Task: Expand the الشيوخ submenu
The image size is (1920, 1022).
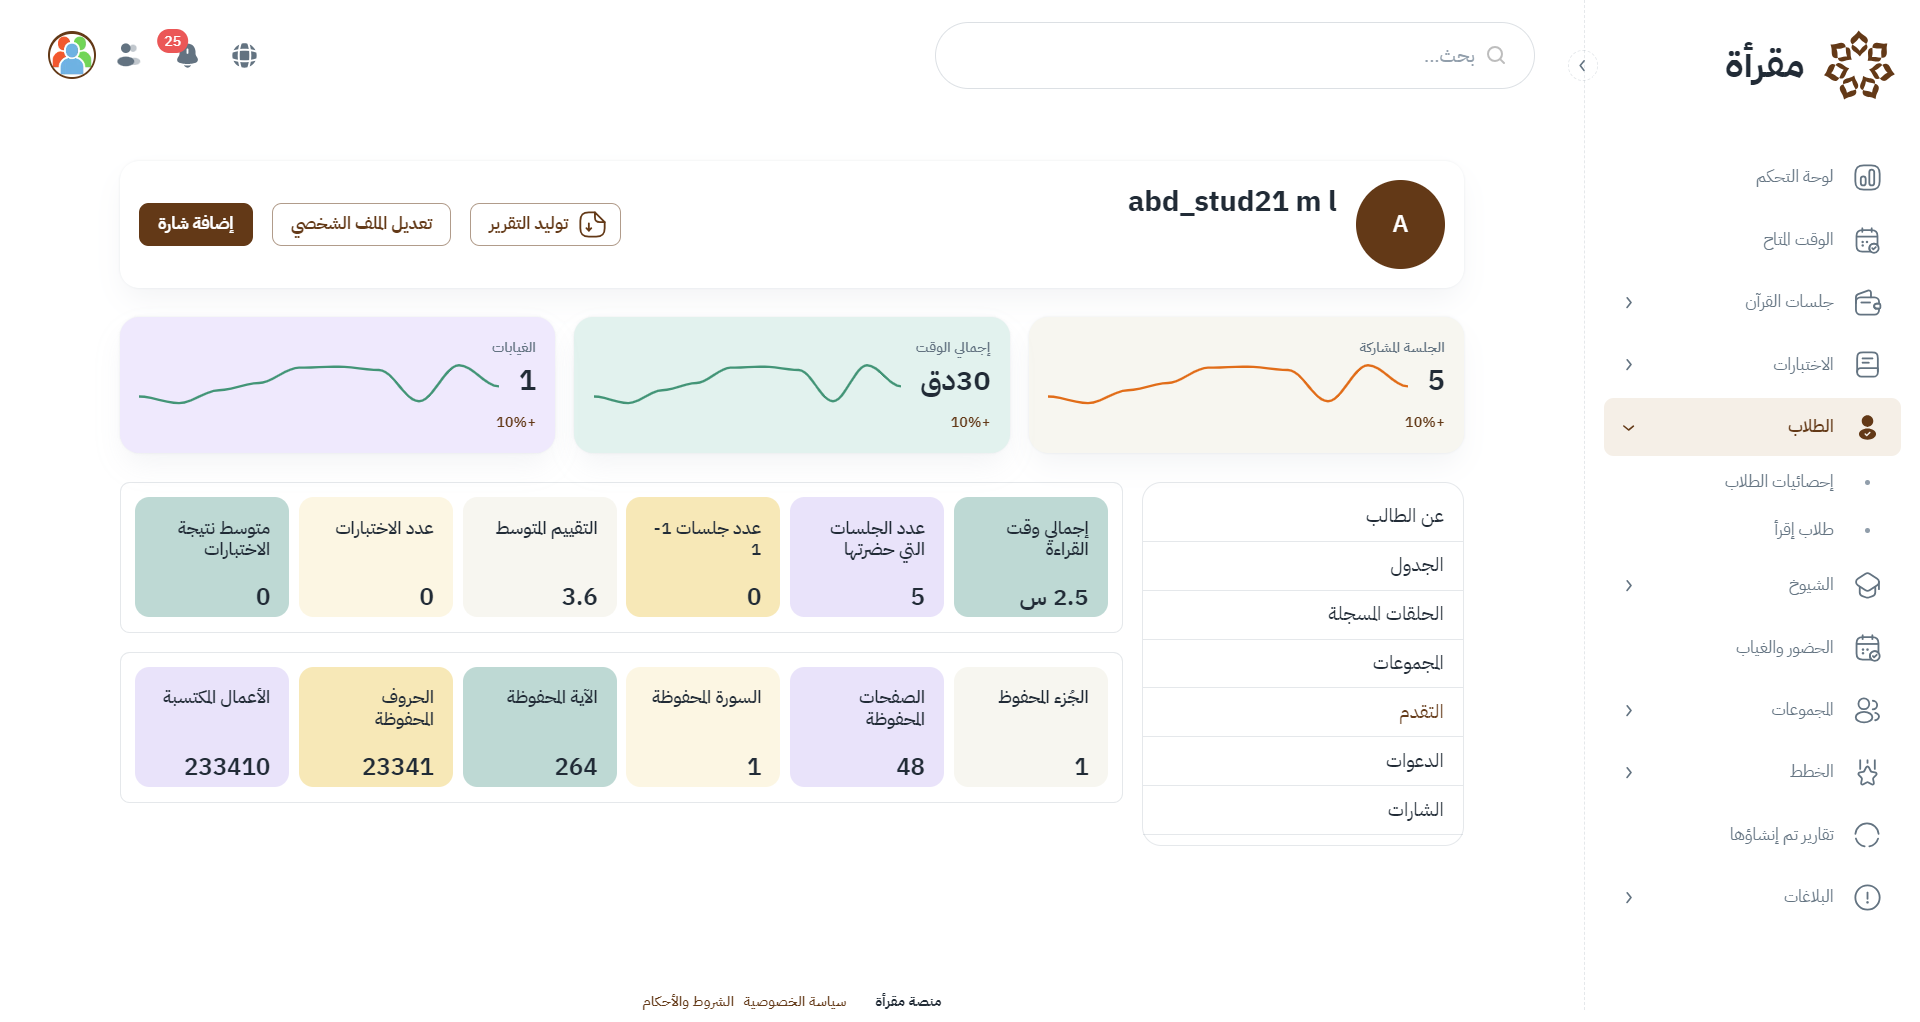Action: [x=1629, y=586]
